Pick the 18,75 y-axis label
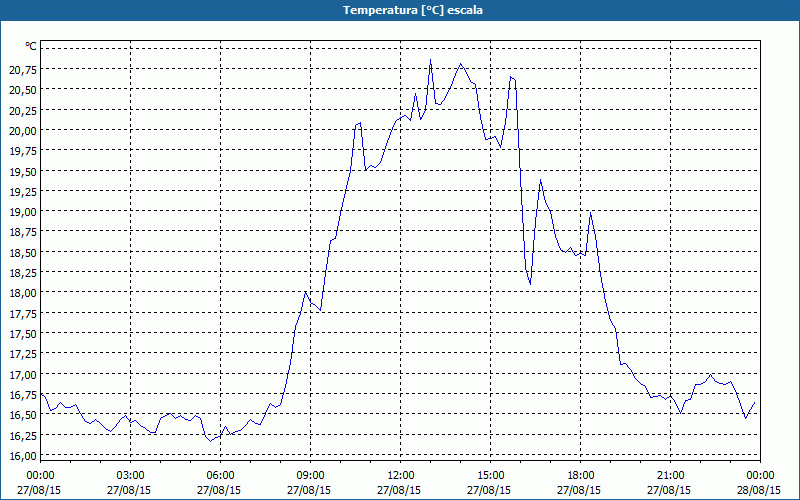Image resolution: width=800 pixels, height=500 pixels. click(x=23, y=233)
